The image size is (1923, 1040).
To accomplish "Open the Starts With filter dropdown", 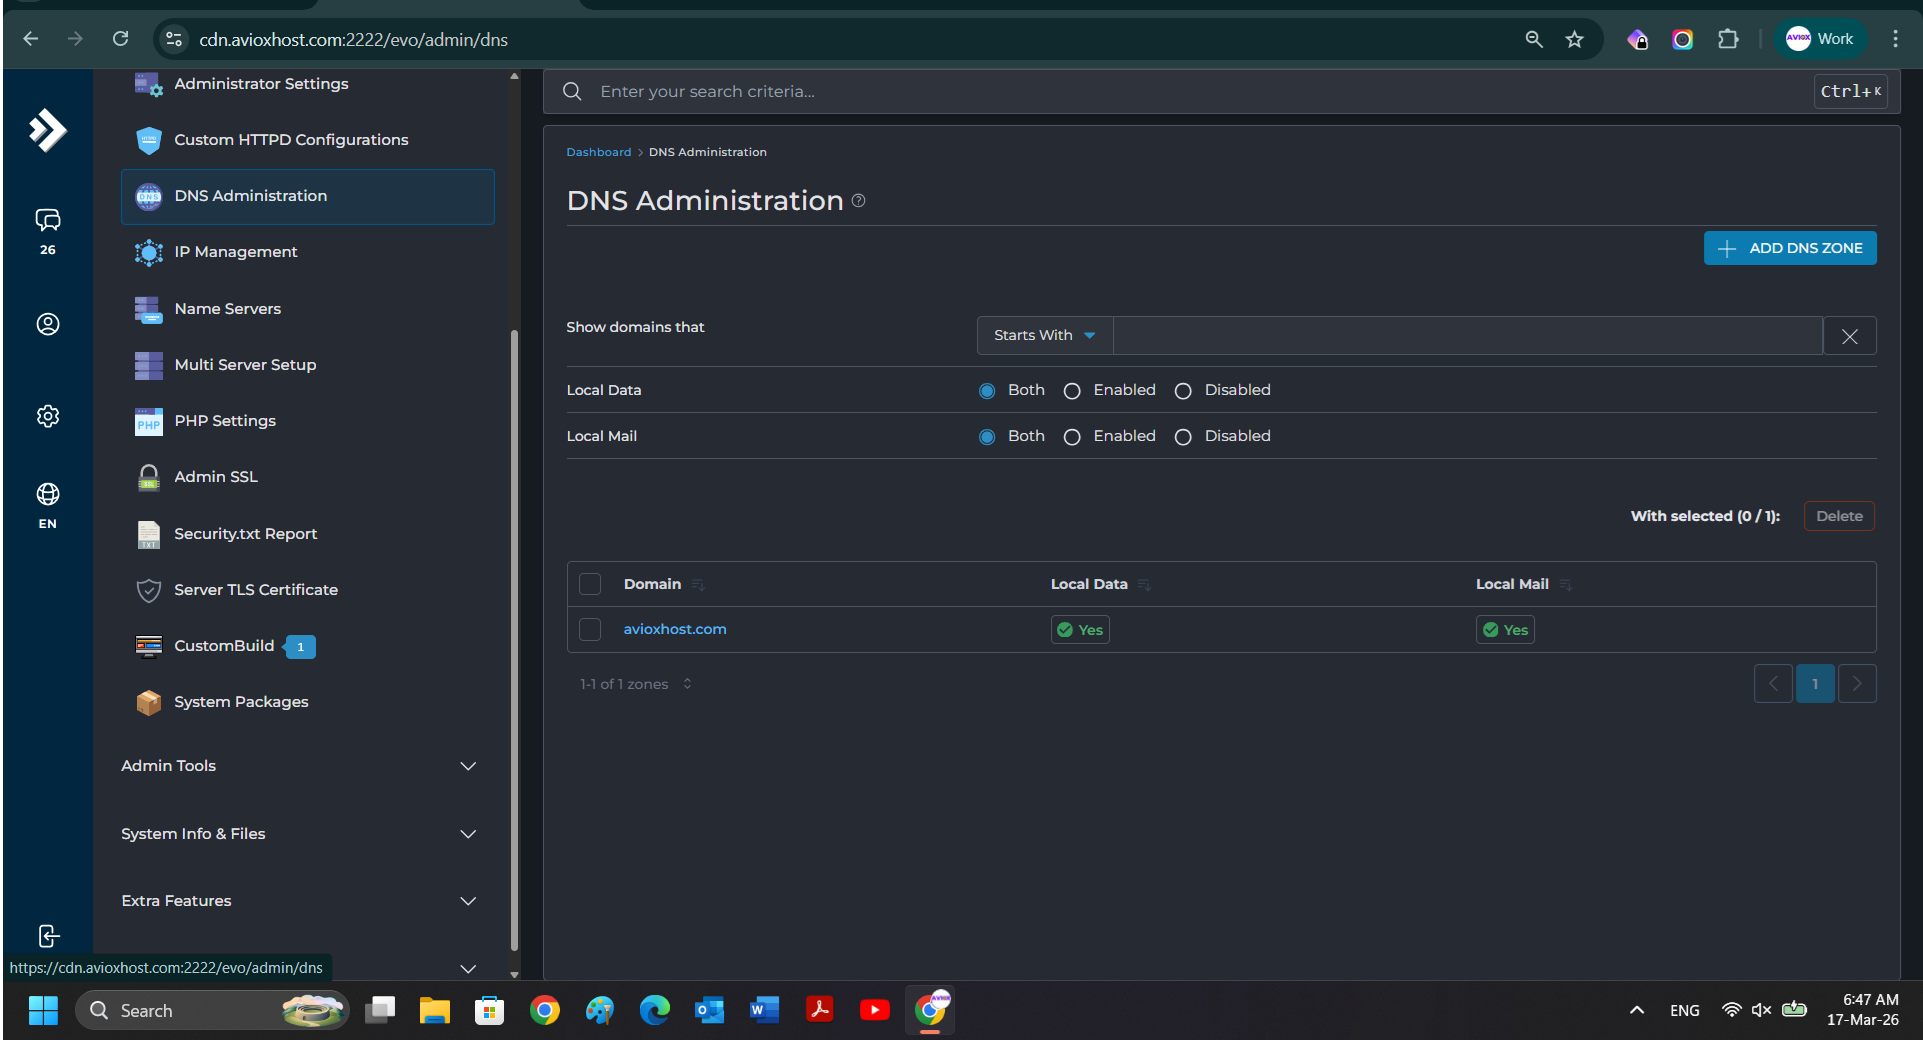I will [x=1044, y=336].
